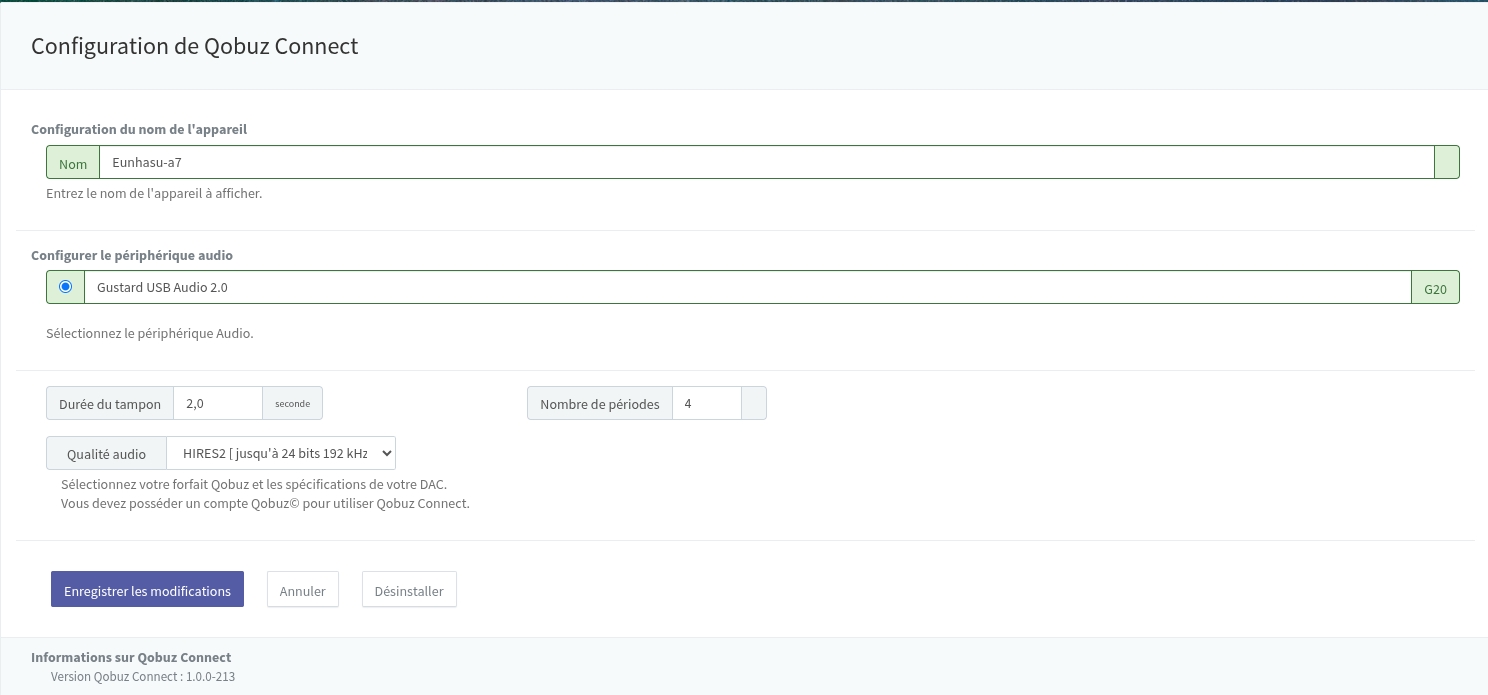The height and width of the screenshot is (695, 1488).
Task: Click the Désinstaller button
Action: (409, 590)
